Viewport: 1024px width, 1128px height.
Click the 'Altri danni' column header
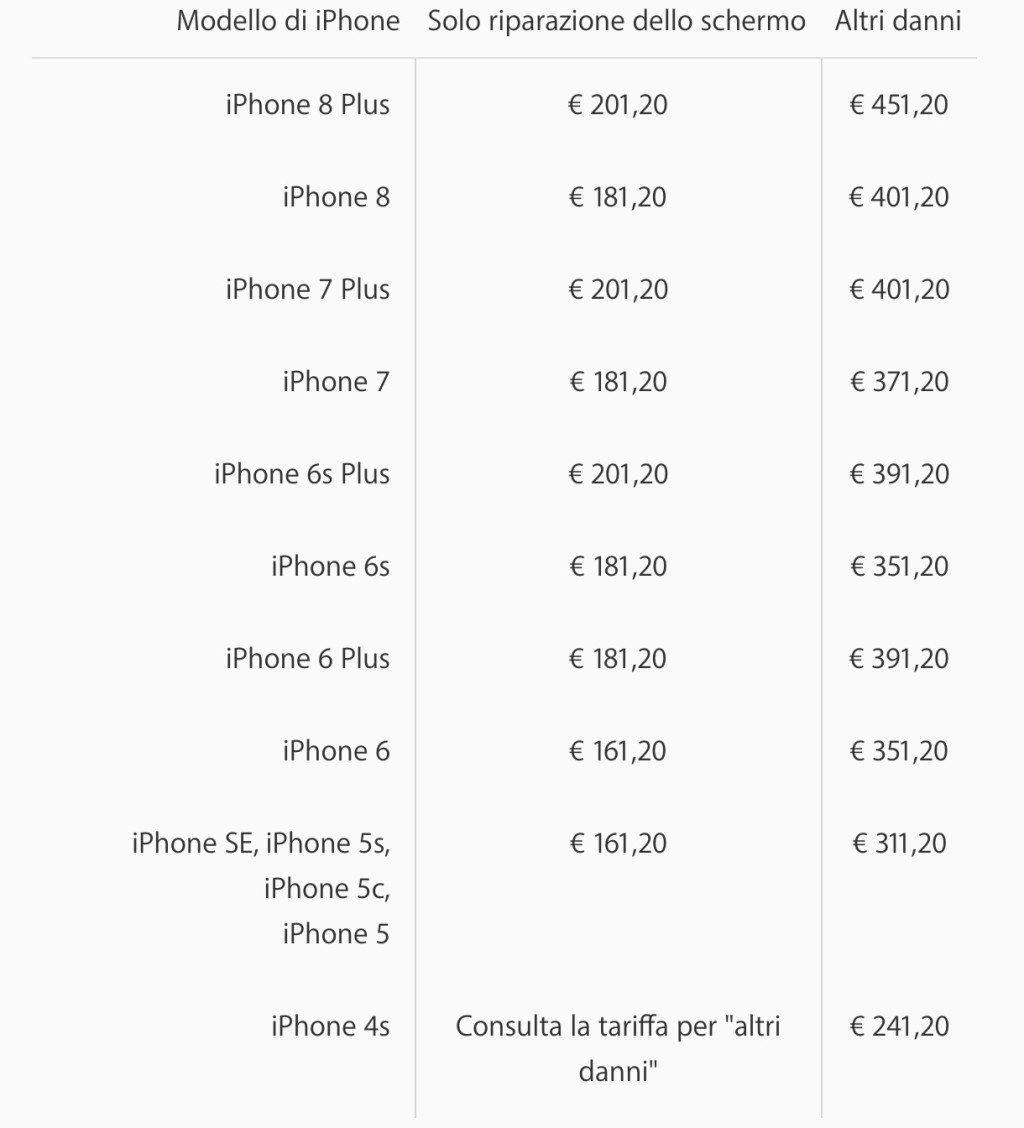898,22
